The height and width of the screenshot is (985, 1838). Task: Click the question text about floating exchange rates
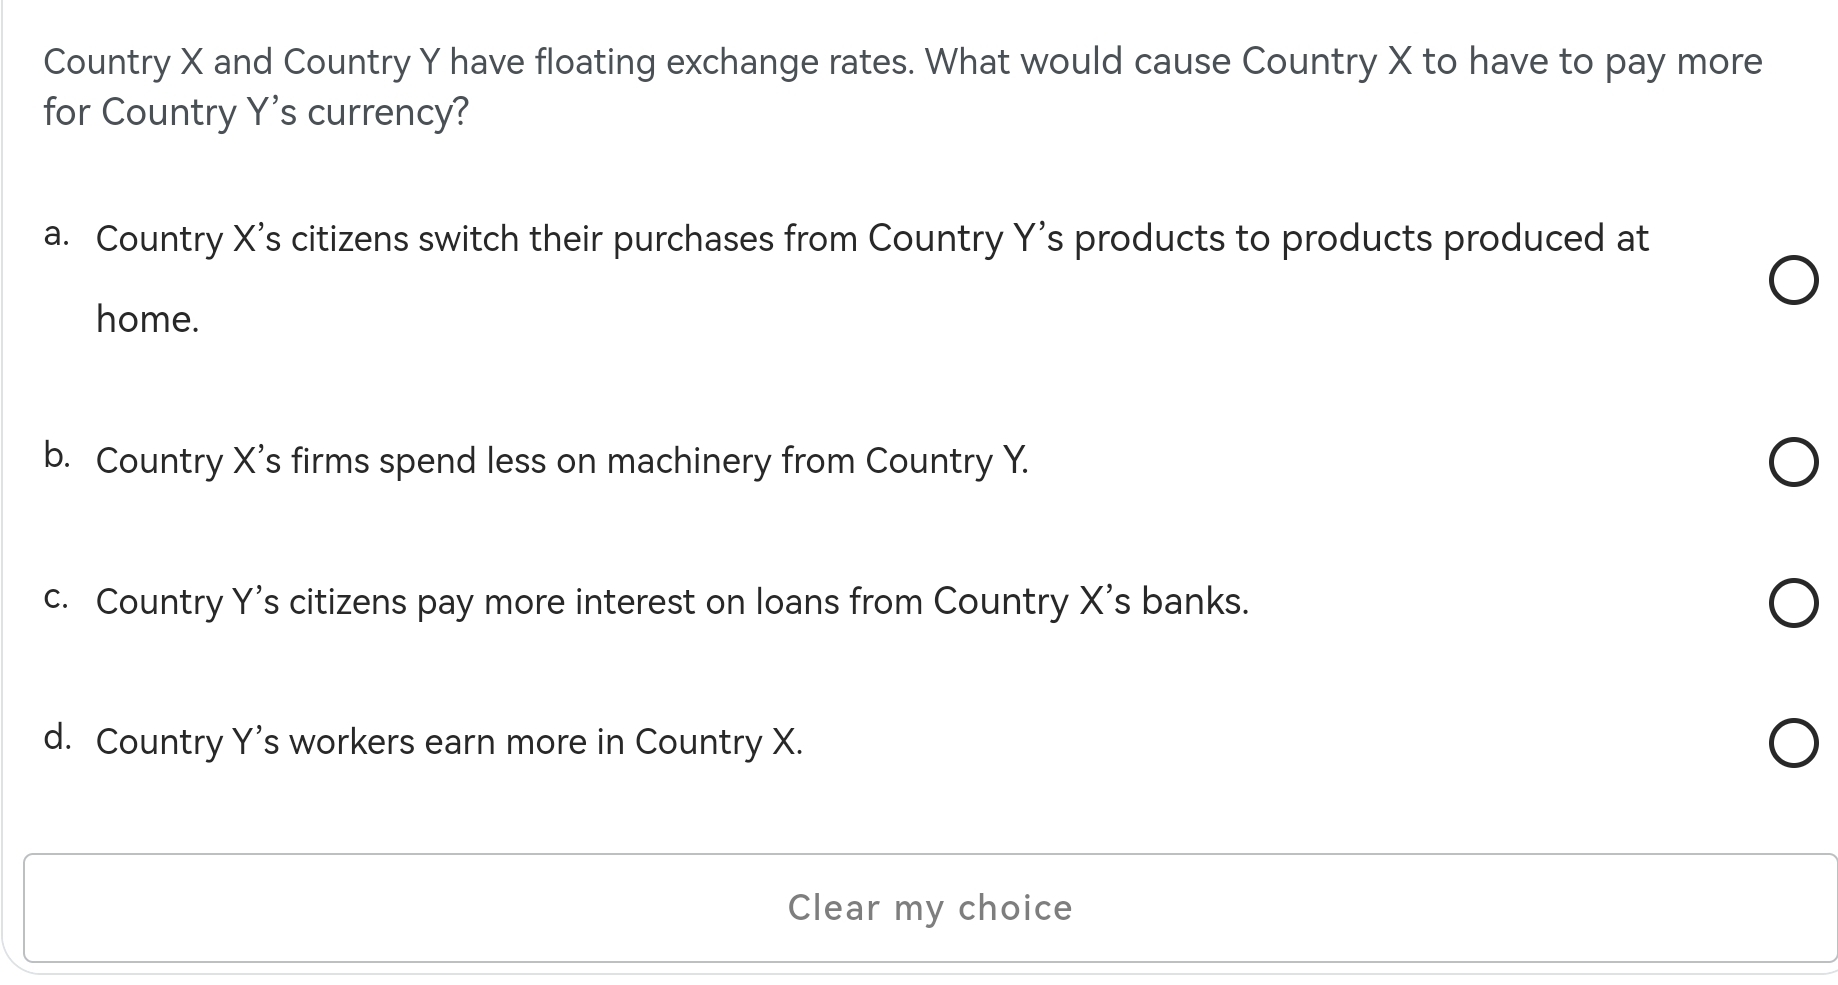(900, 87)
